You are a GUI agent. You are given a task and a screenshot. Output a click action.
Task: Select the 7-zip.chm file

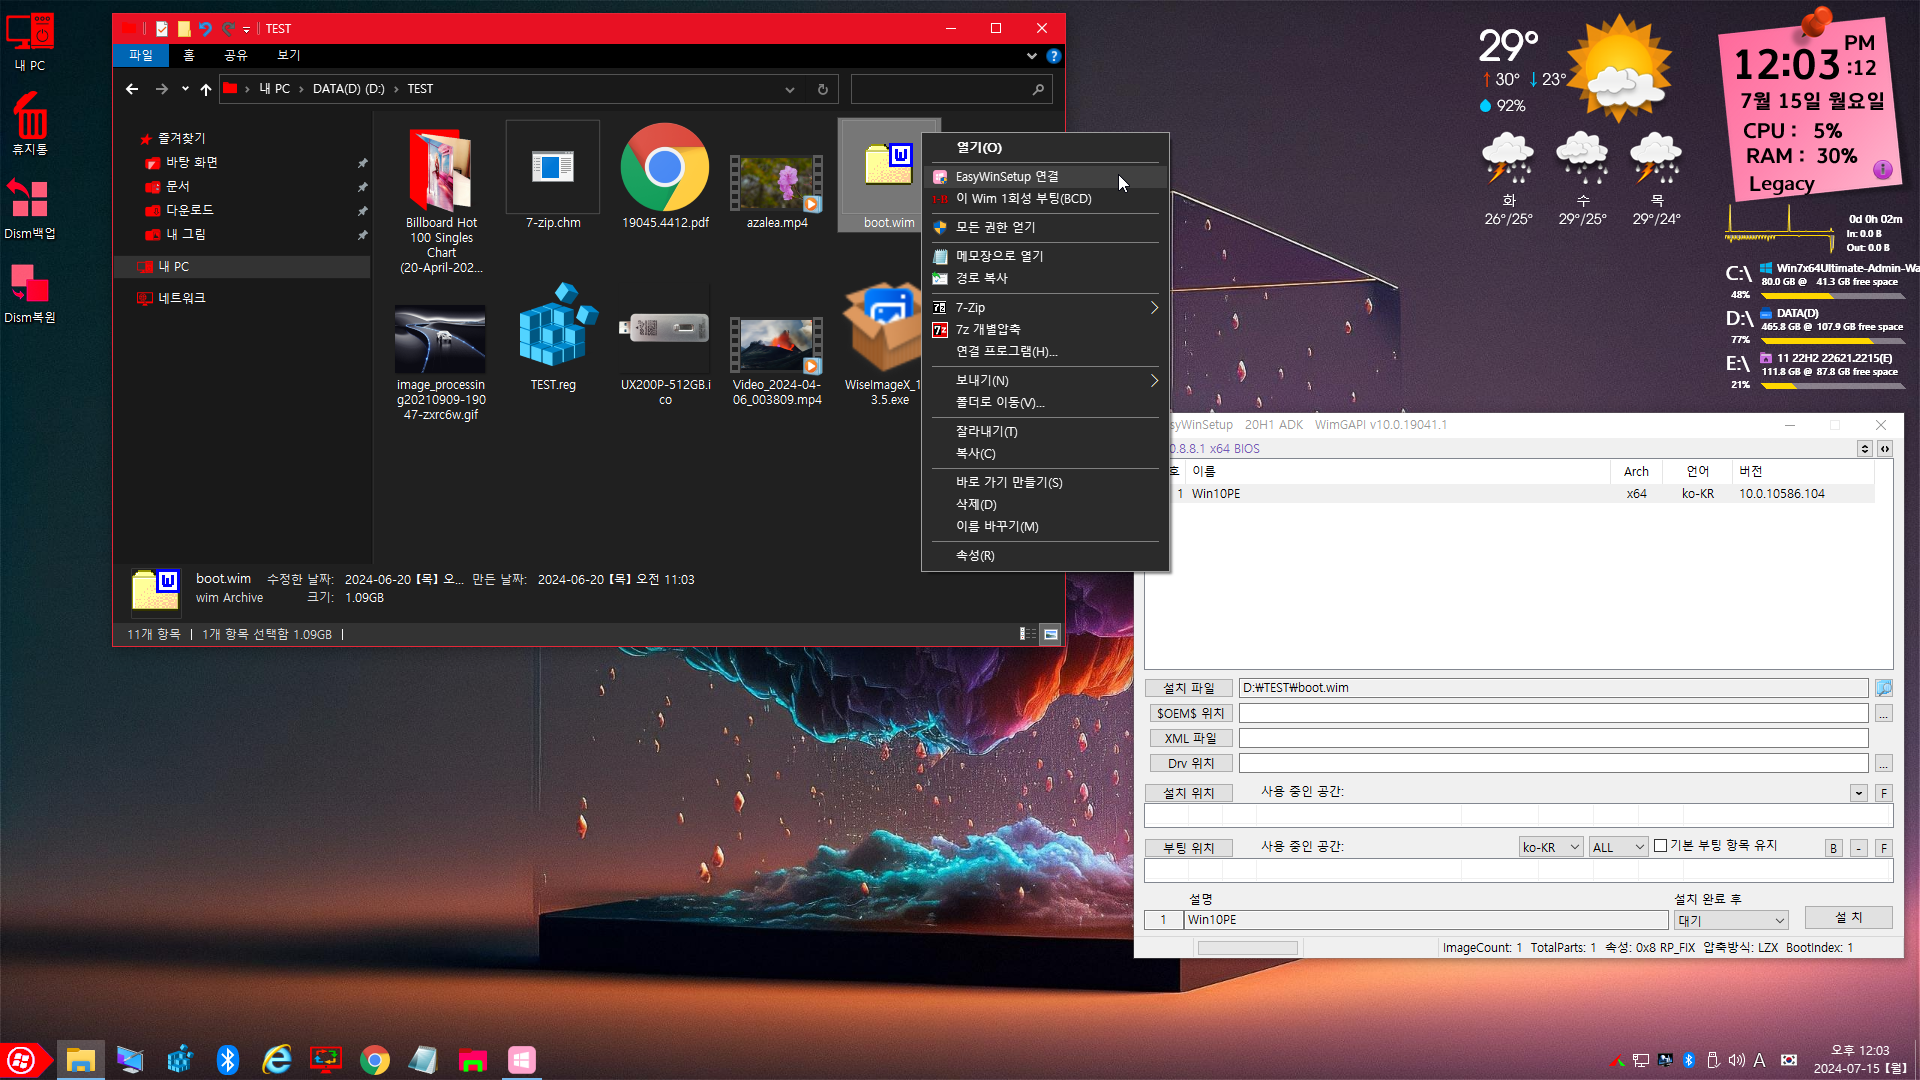(553, 176)
